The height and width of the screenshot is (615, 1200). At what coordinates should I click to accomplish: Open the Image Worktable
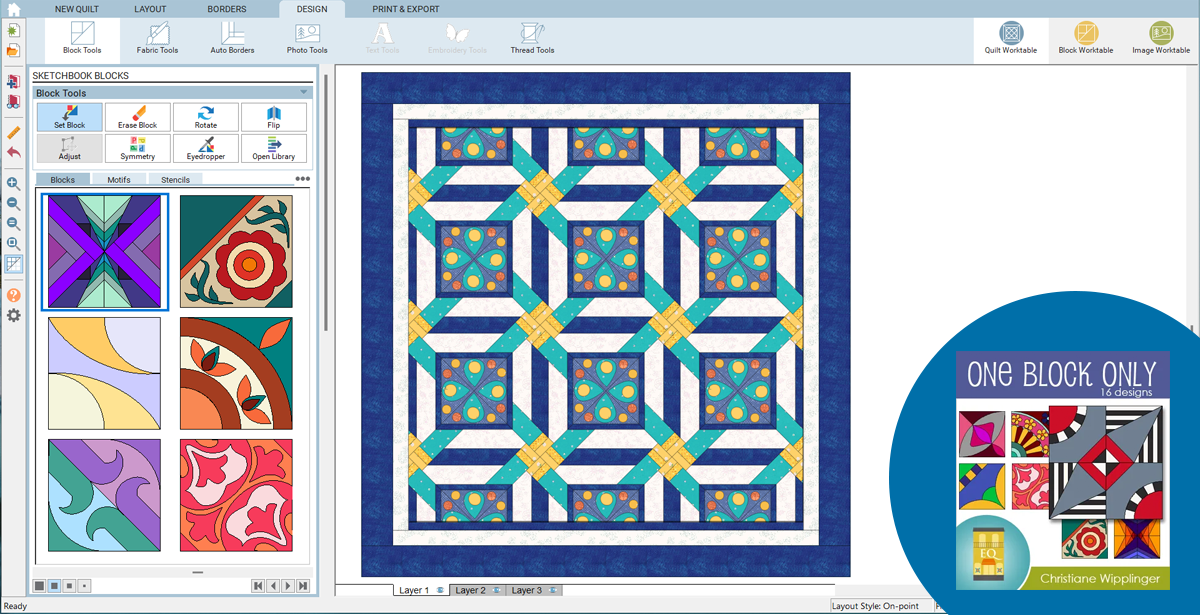(1160, 40)
